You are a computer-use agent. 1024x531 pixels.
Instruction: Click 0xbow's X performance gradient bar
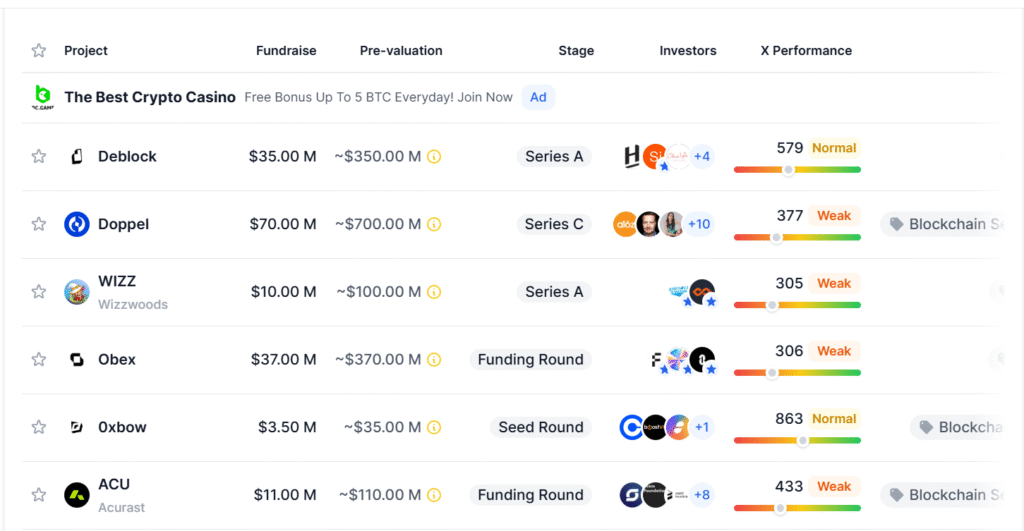(797, 440)
